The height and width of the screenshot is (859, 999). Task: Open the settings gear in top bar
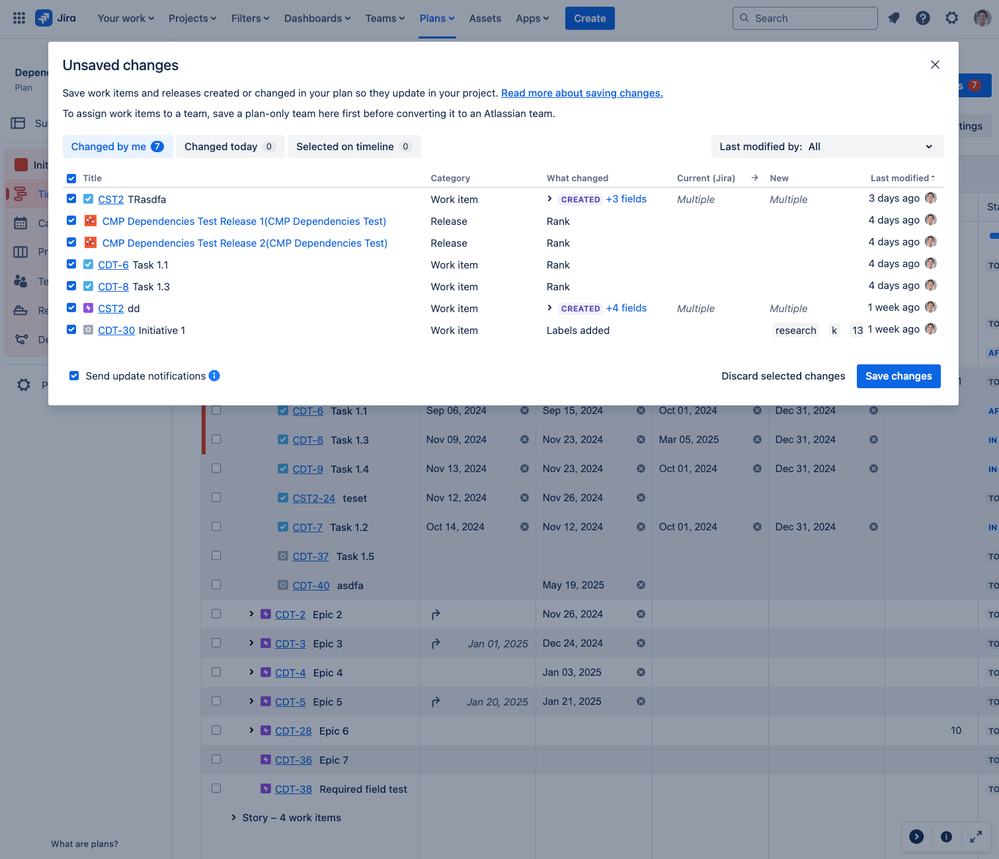(951, 18)
